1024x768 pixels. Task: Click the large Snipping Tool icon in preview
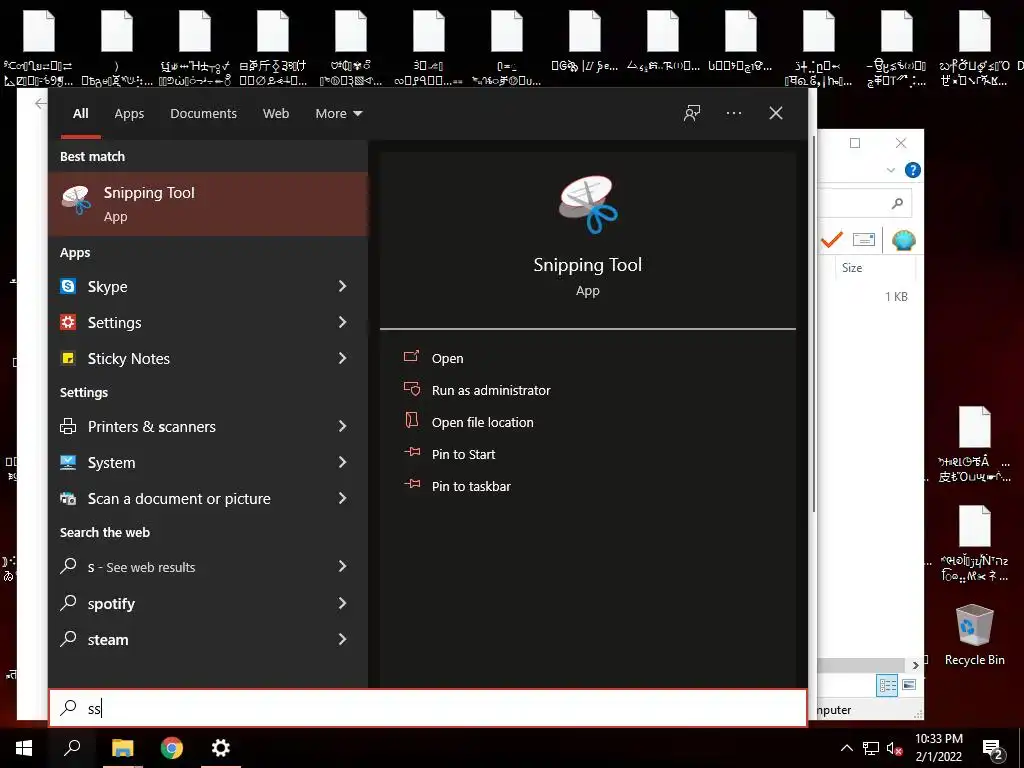tap(588, 204)
